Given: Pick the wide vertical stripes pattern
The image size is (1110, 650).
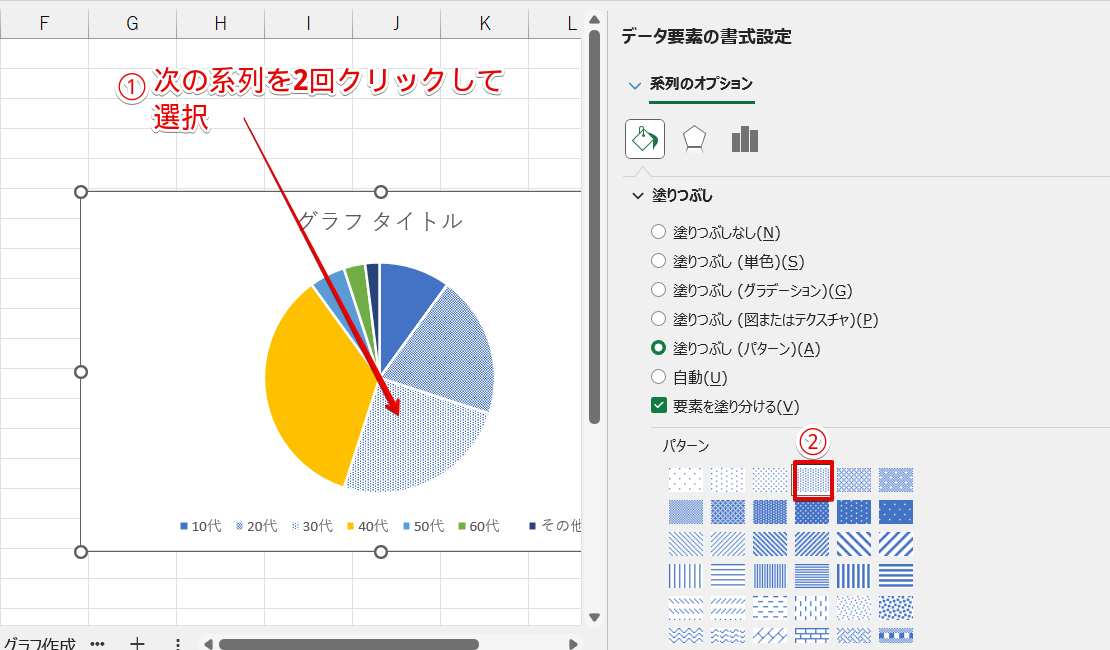Looking at the screenshot, I should pyautogui.click(x=854, y=576).
